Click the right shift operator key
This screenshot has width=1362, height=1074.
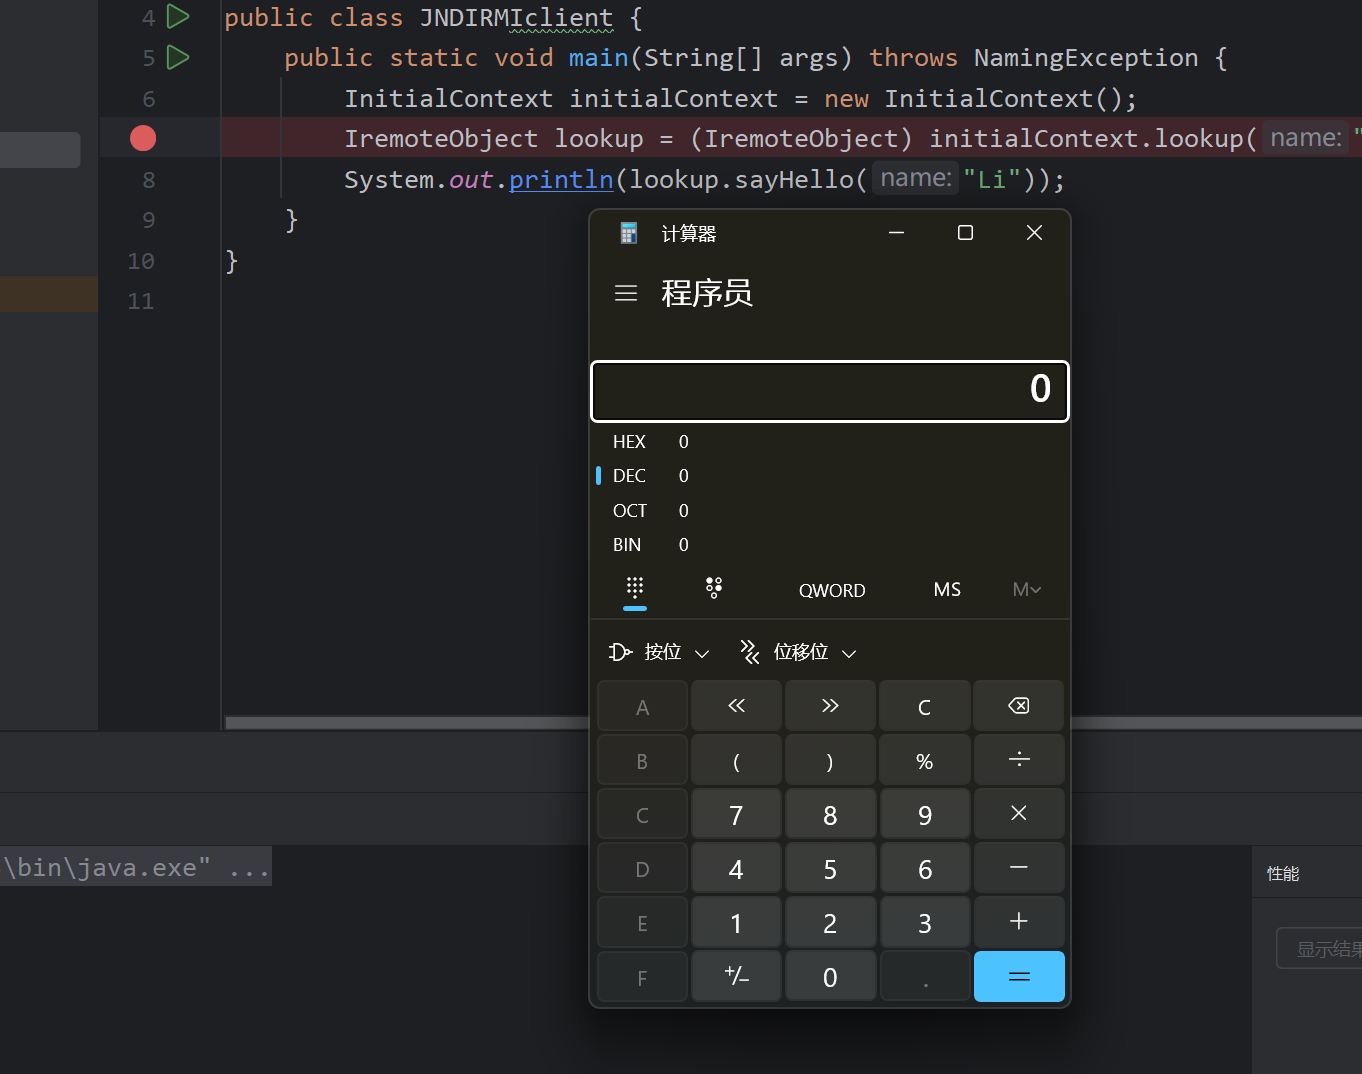tap(830, 706)
